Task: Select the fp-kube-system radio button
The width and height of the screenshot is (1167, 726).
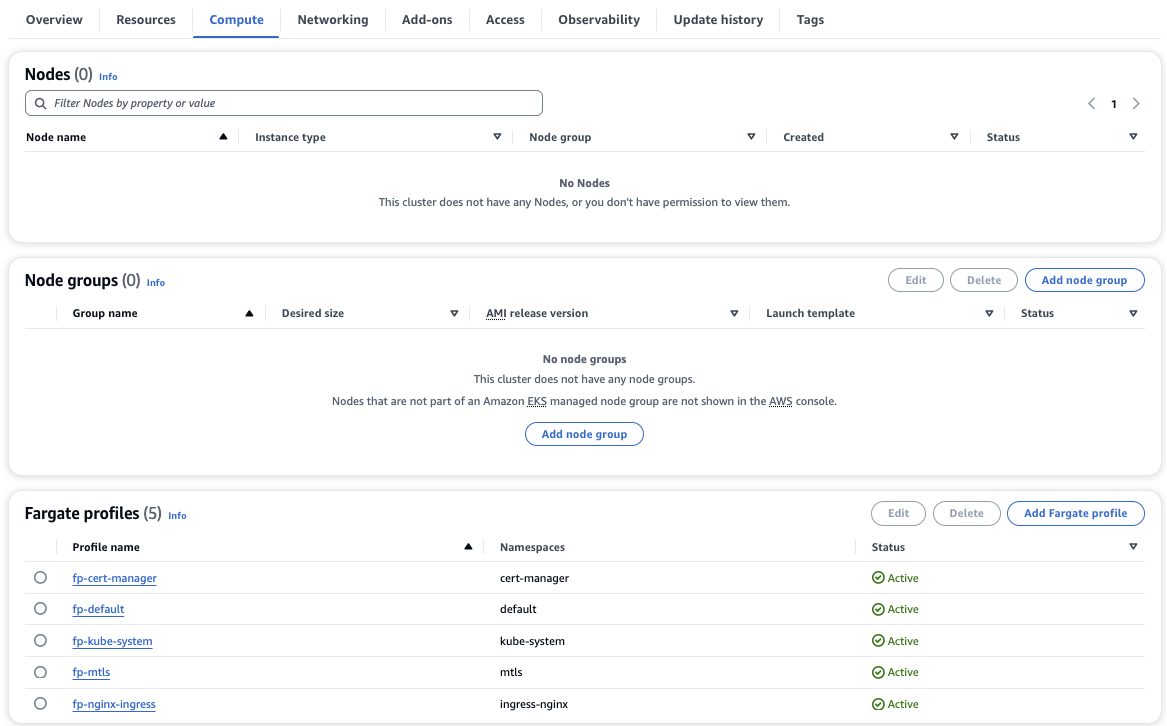Action: pos(40,640)
